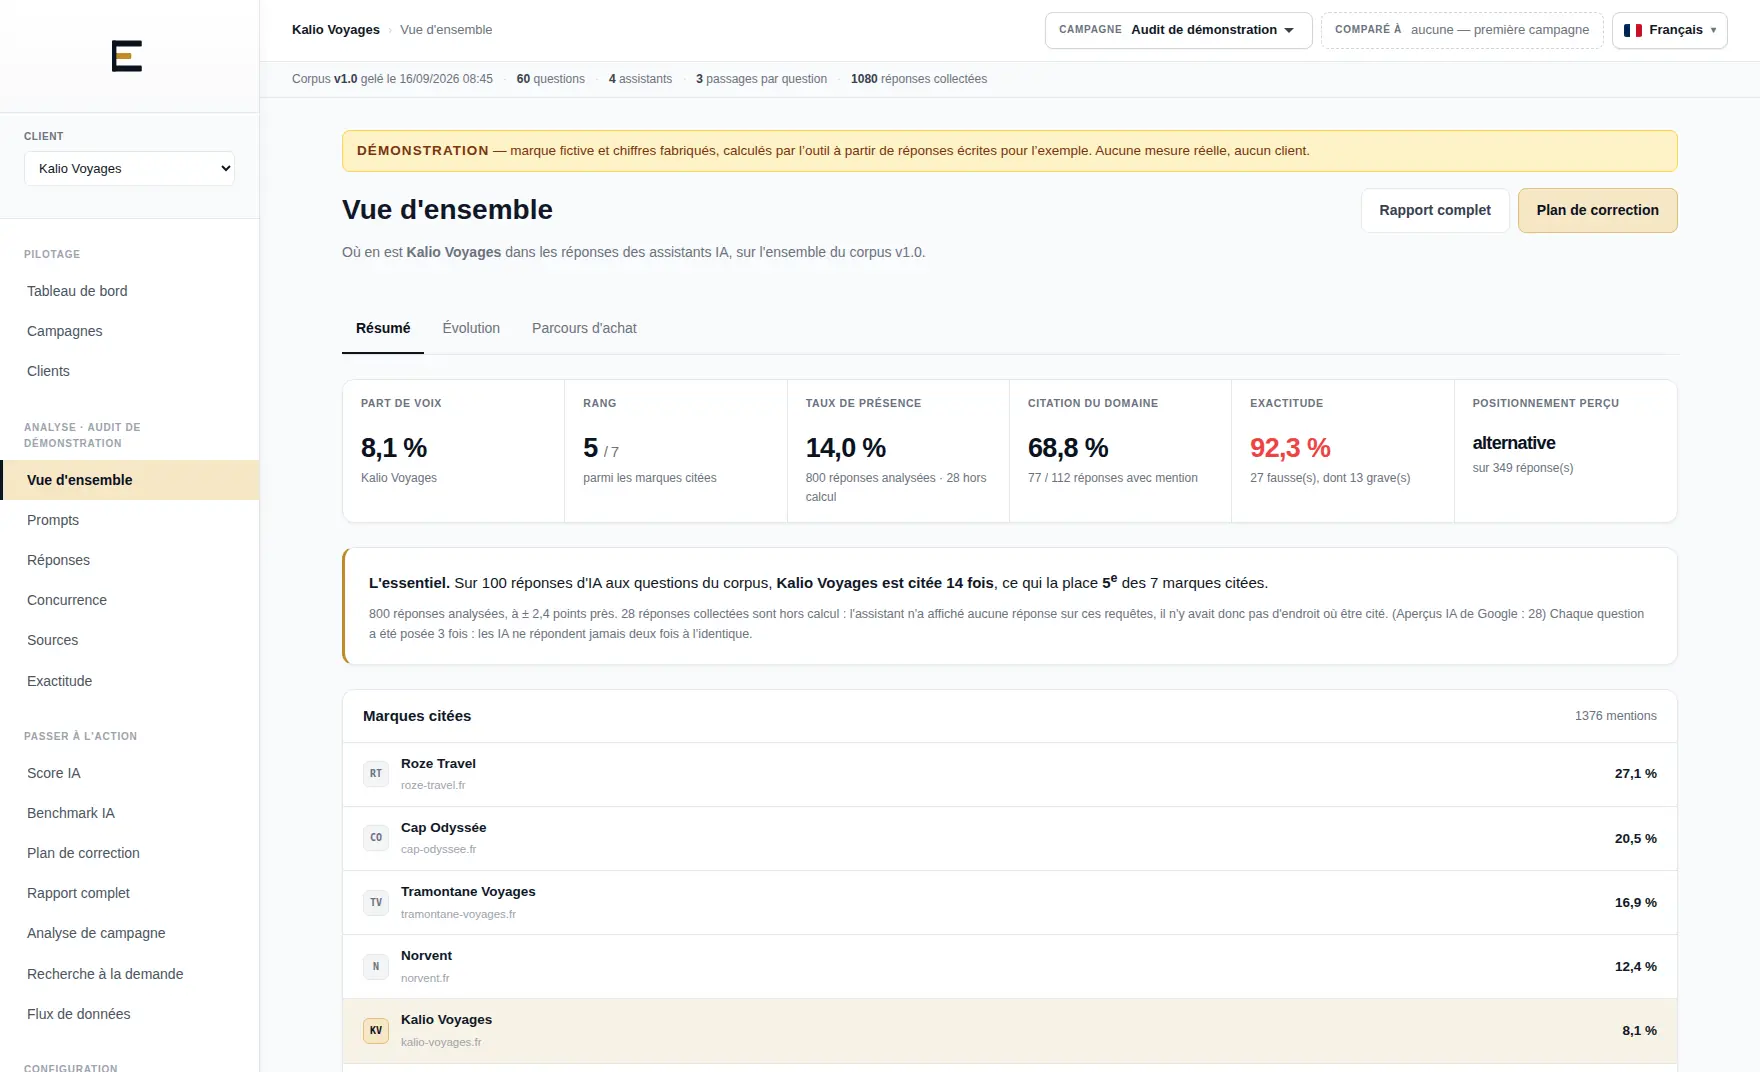Click the KV badge for Kalio Voyages
The width and height of the screenshot is (1760, 1072).
(376, 1030)
